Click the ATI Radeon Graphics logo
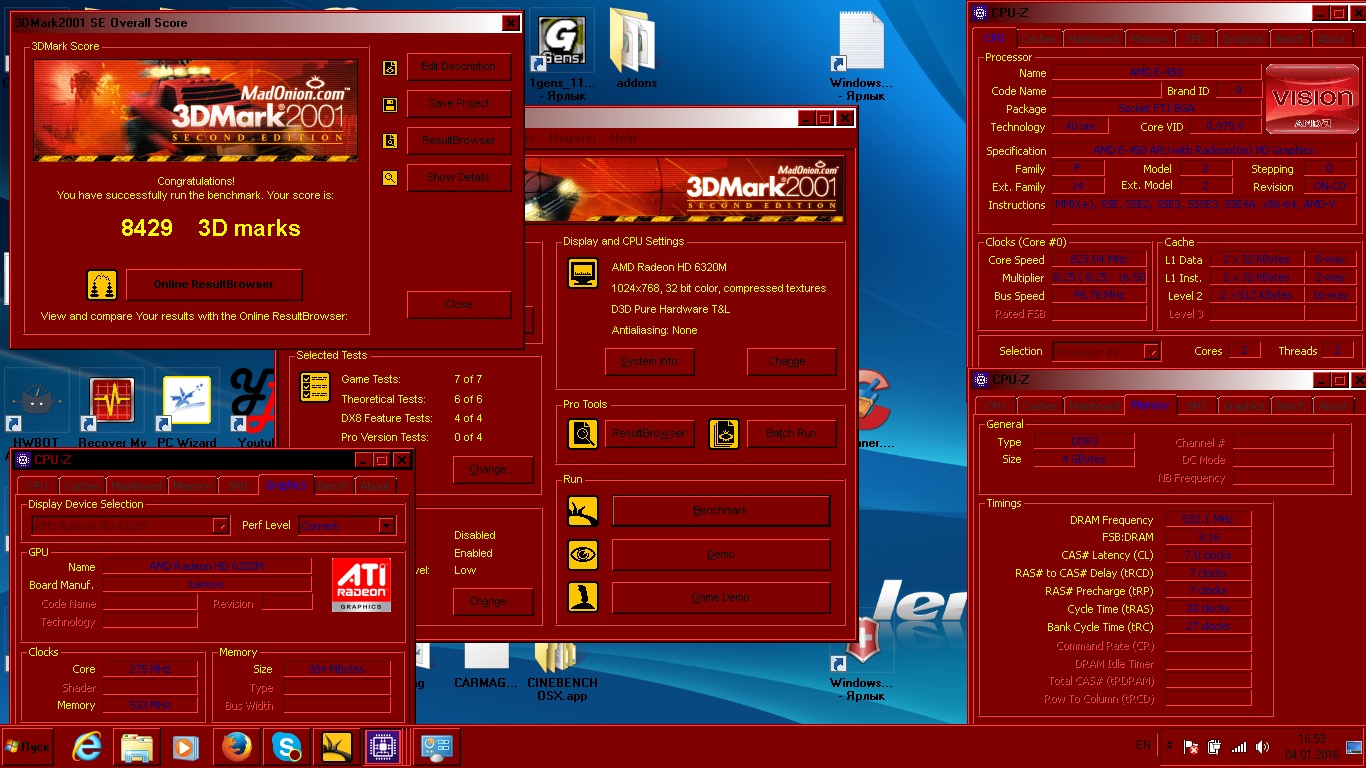The width and height of the screenshot is (1366, 768). pyautogui.click(x=361, y=585)
